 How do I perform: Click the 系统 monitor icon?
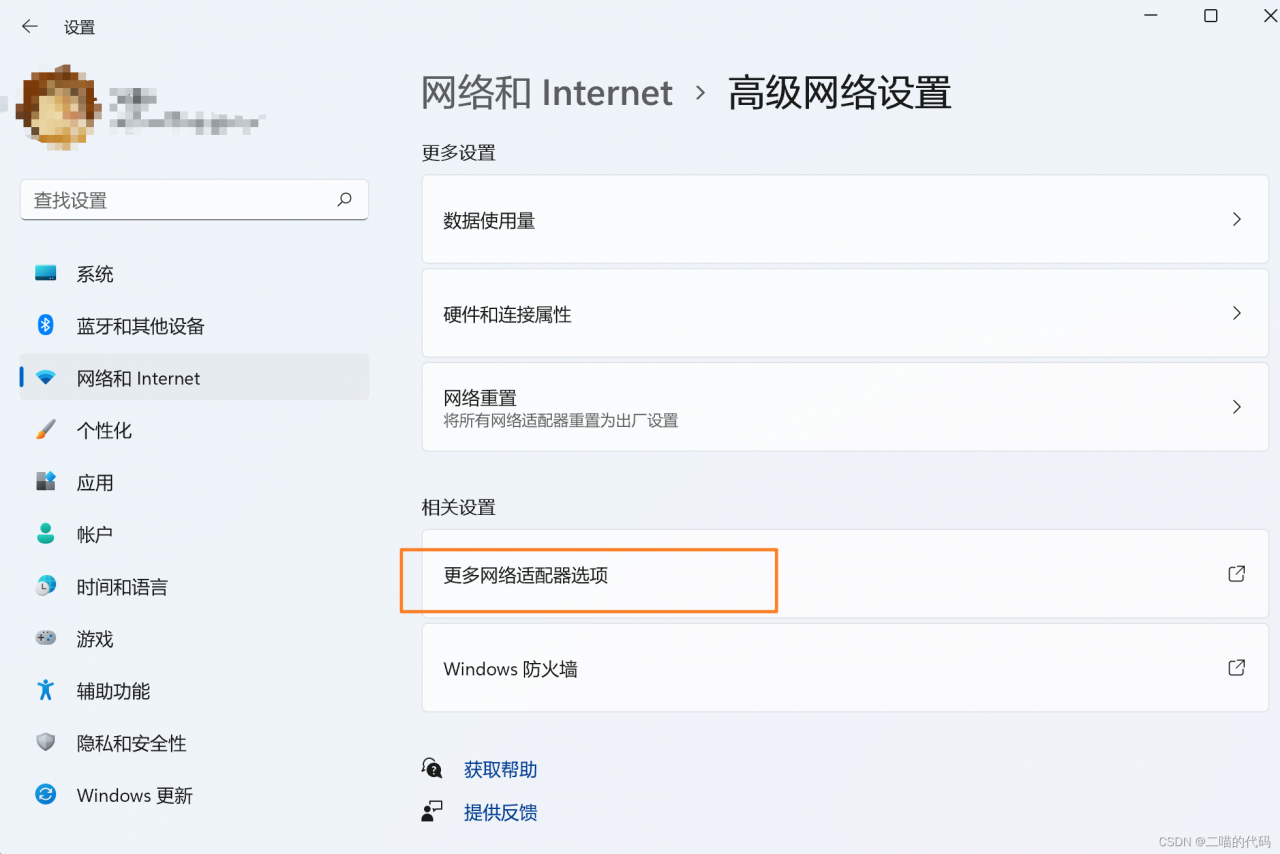pos(46,273)
